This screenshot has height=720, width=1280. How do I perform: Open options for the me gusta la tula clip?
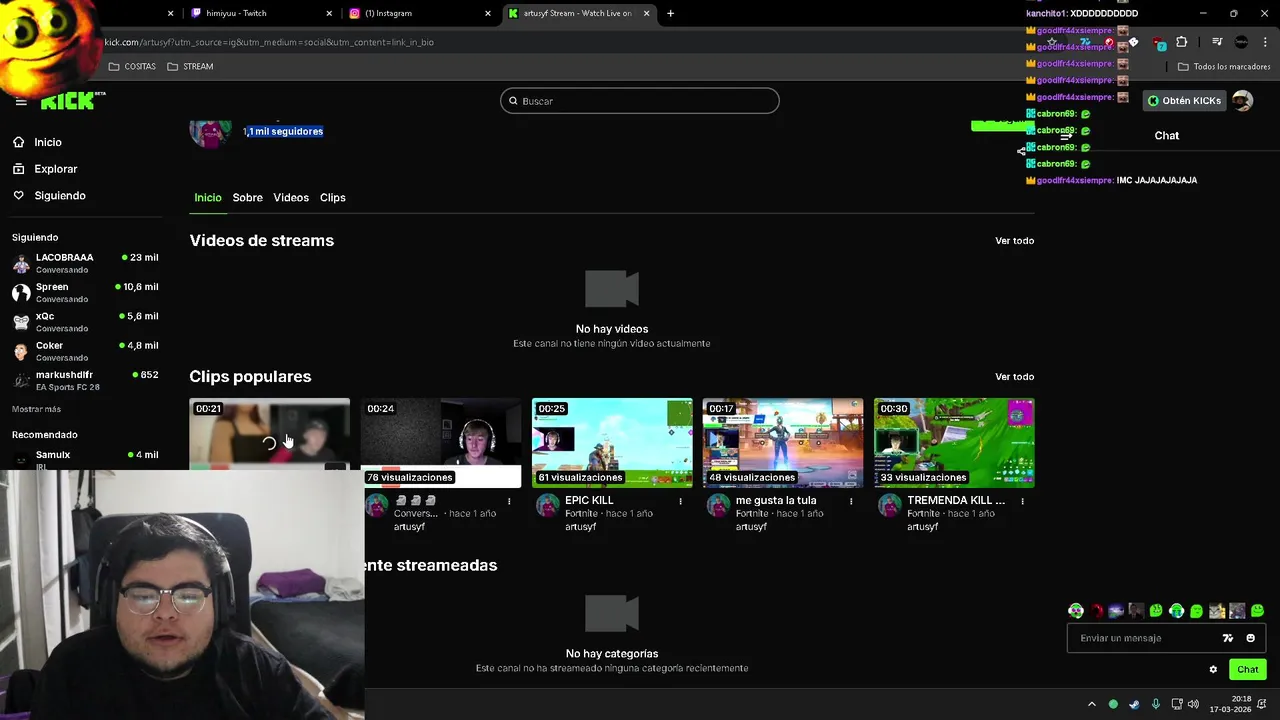click(852, 501)
